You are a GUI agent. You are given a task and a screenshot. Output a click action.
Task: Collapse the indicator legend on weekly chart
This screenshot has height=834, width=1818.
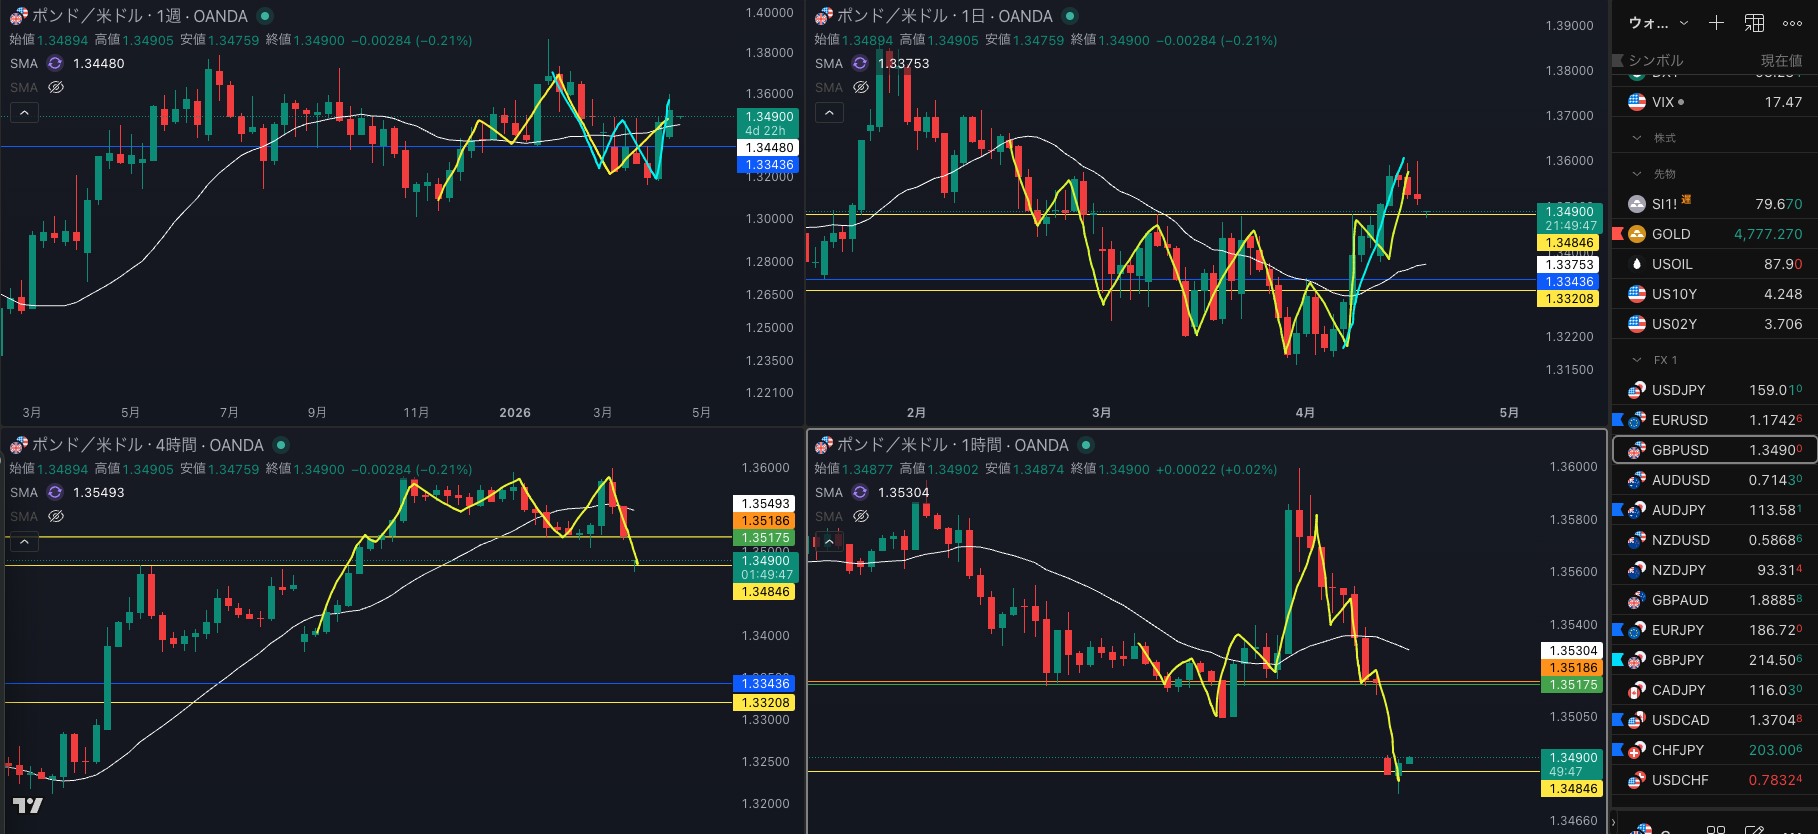24,113
